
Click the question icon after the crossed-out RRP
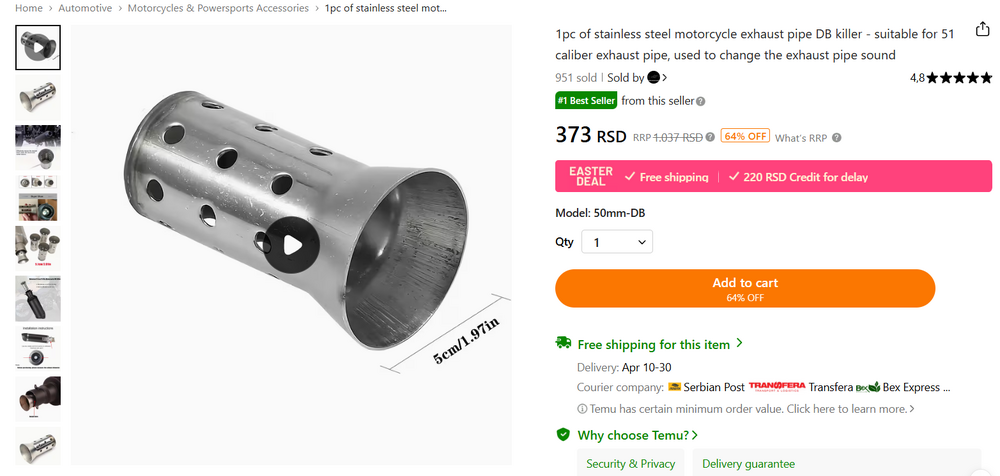click(710, 137)
